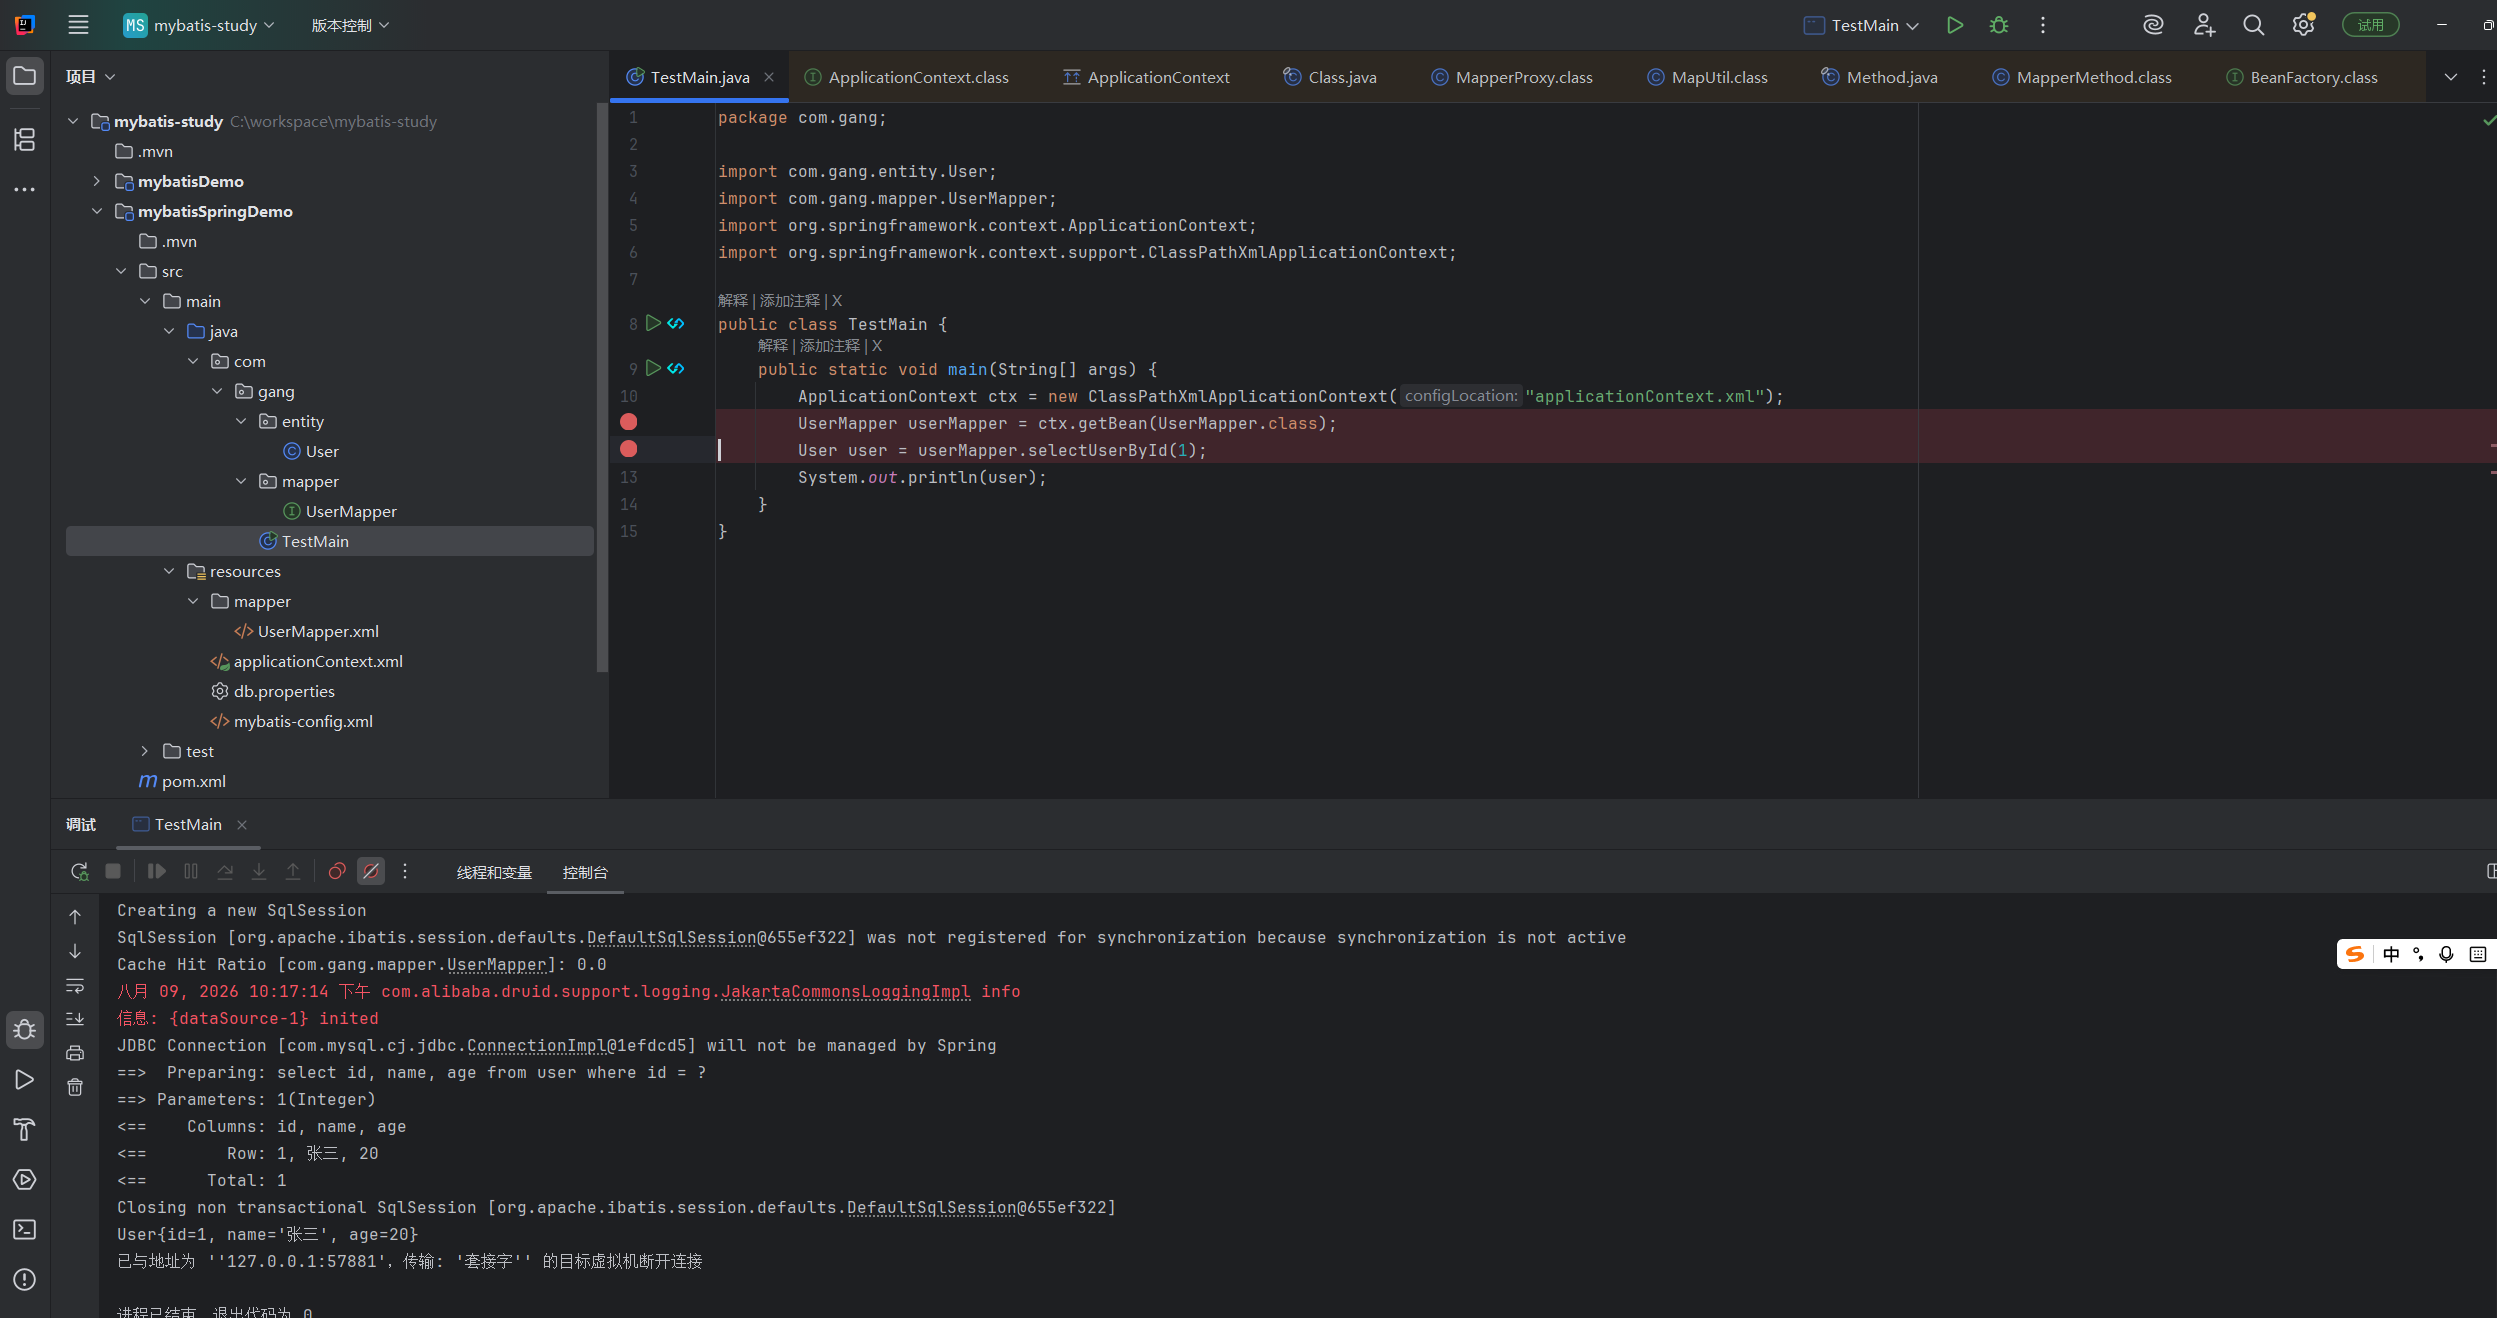Select 控制台 console tab
This screenshot has width=2497, height=1318.
585,872
